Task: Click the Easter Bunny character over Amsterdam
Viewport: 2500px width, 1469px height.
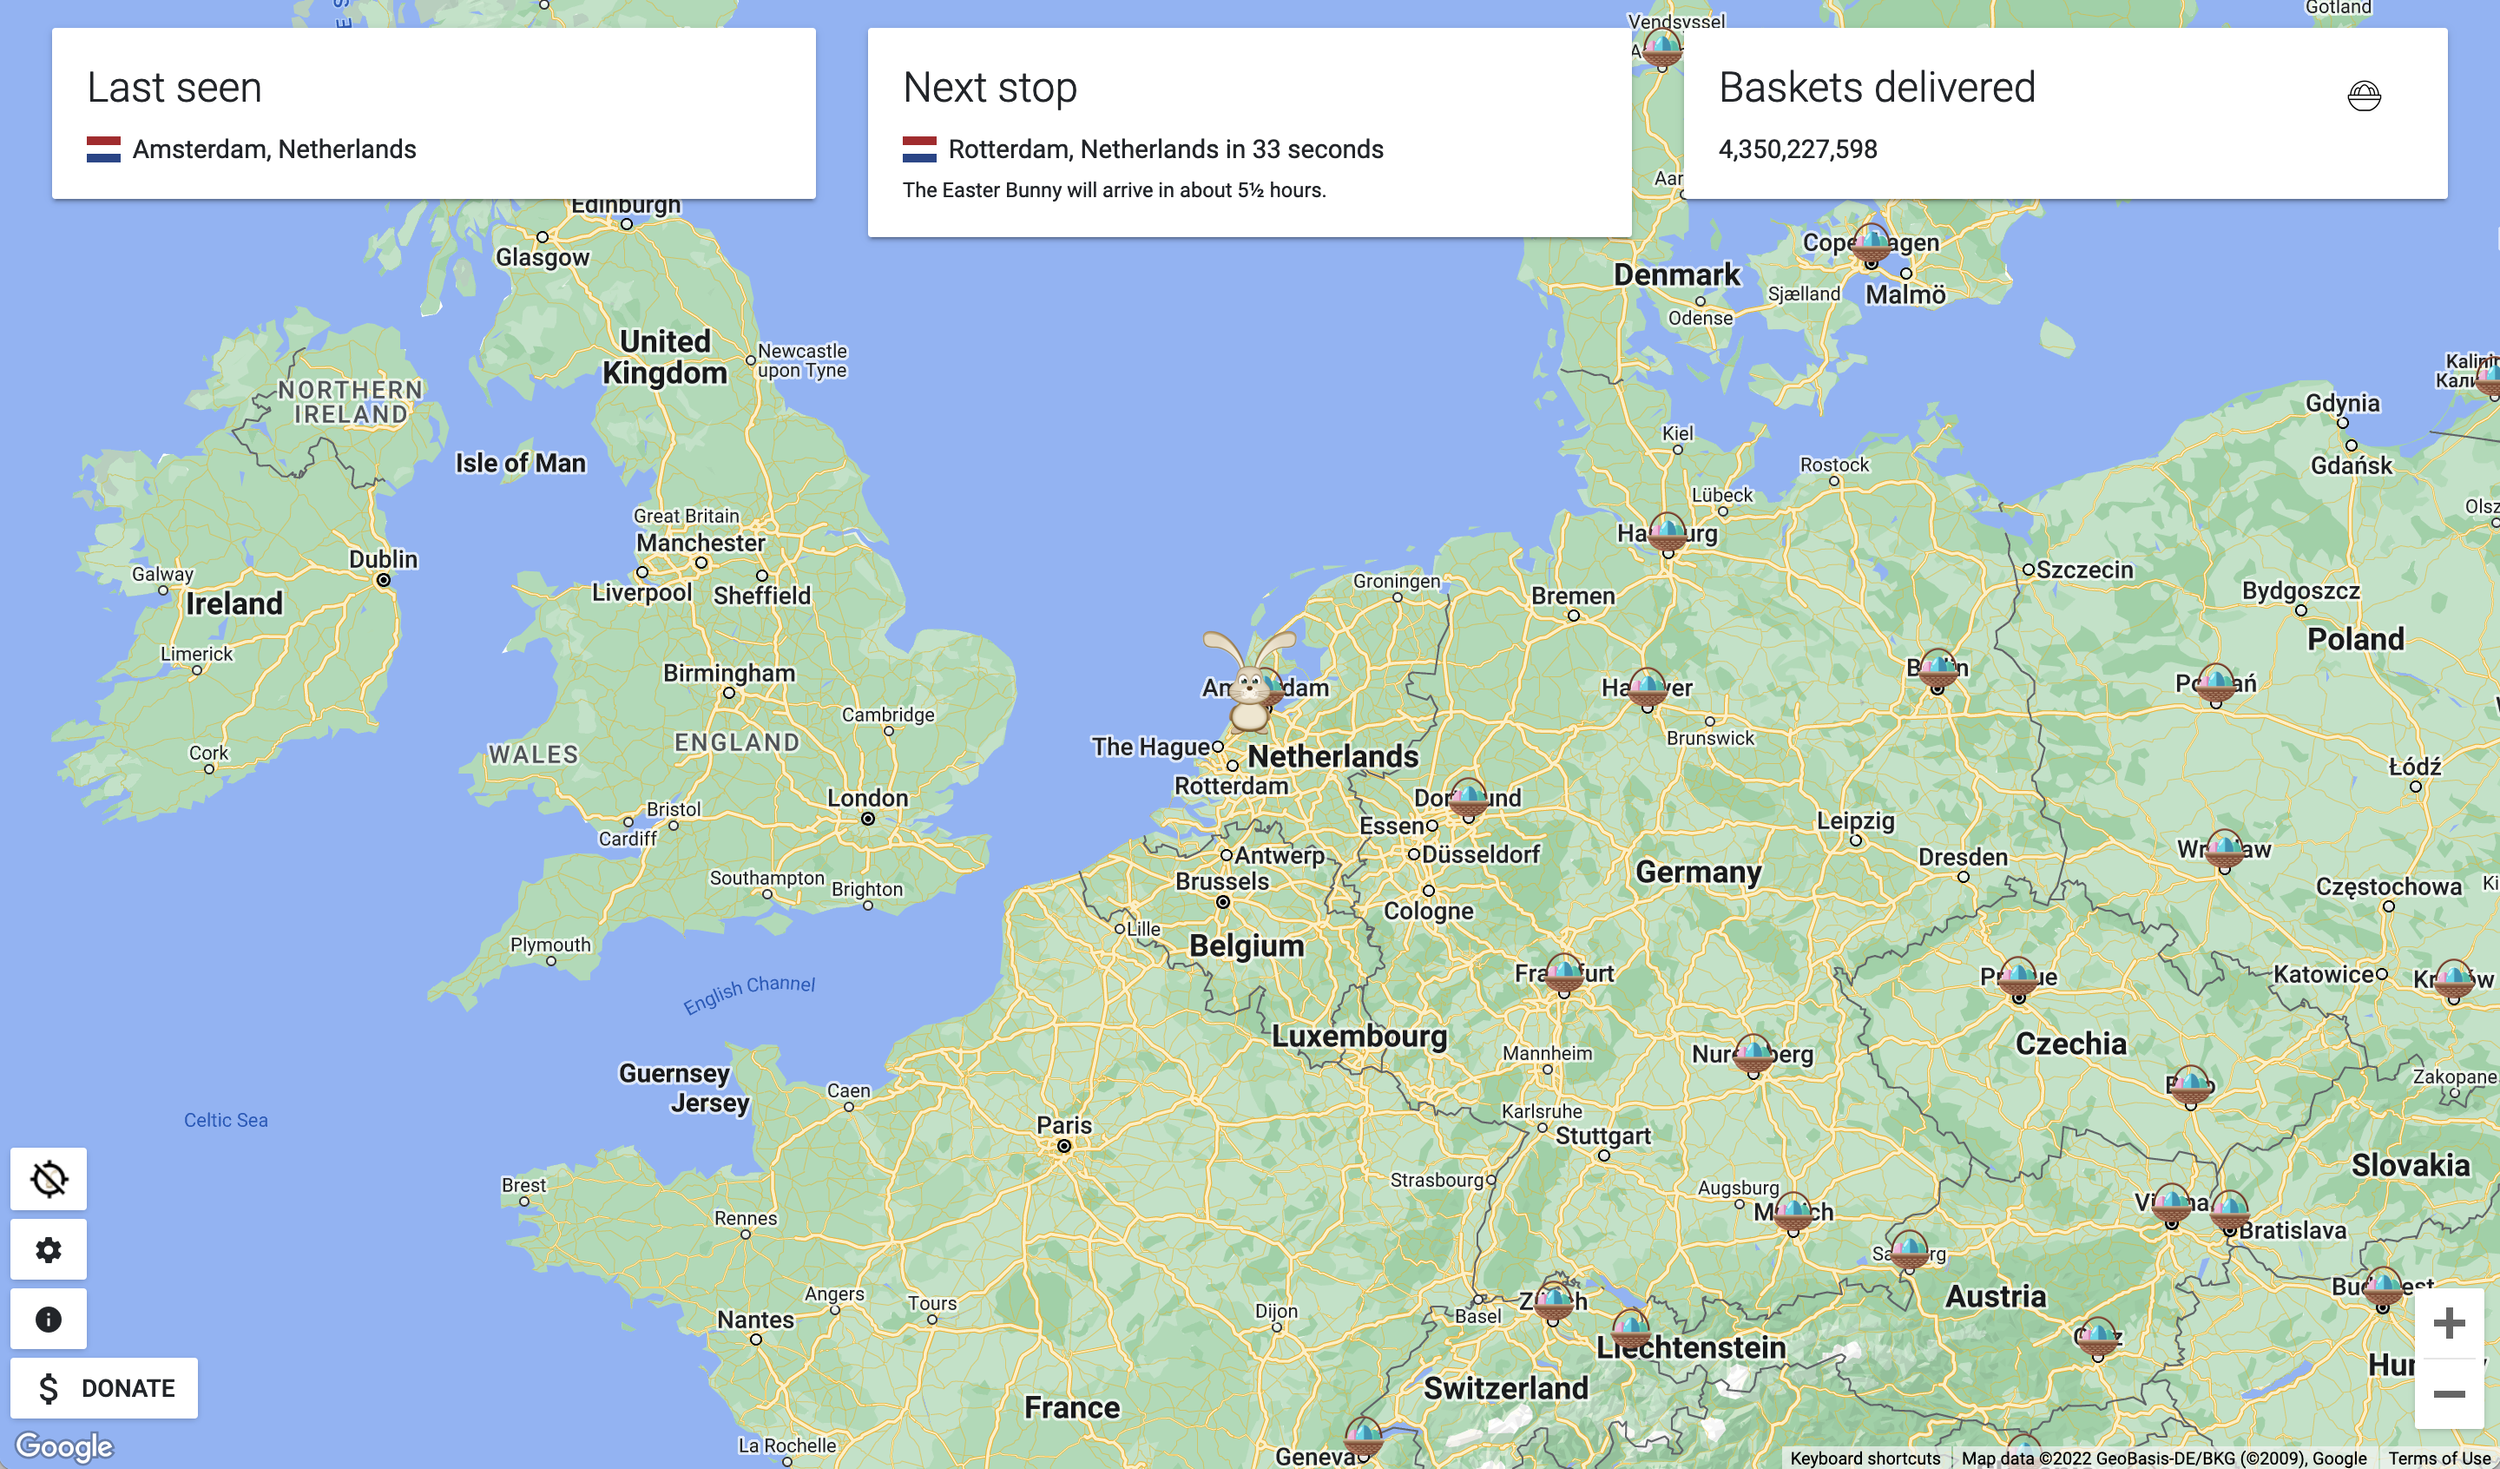Action: pyautogui.click(x=1249, y=682)
